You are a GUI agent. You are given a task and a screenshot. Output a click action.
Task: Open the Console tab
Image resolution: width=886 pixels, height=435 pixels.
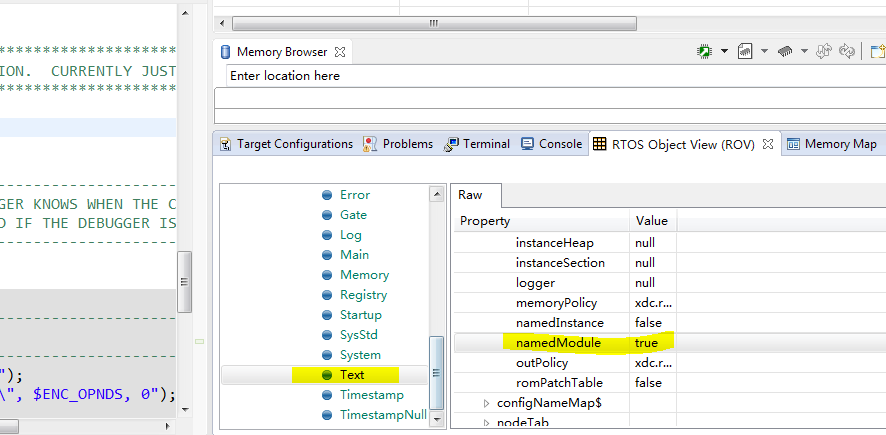551,144
